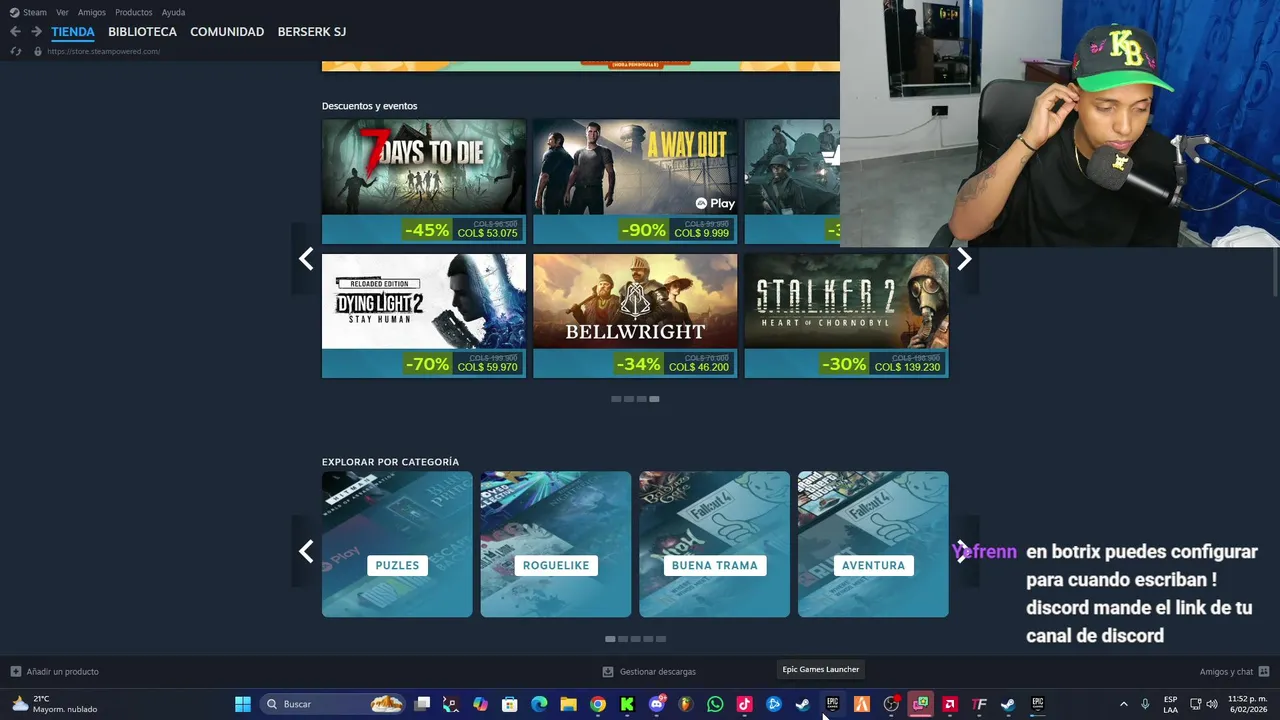This screenshot has width=1280, height=720.
Task: Show next offers in Descuentos y eventos
Action: [964, 259]
